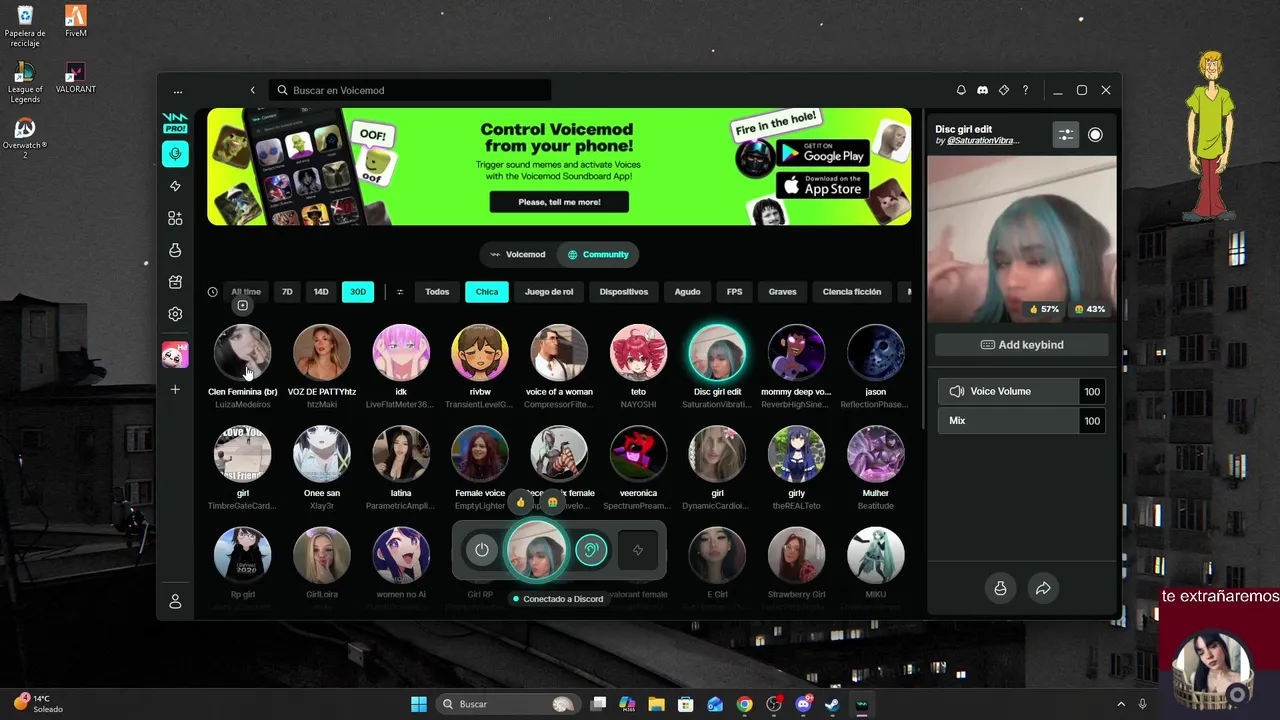1280x720 pixels.
Task: Toggle the voice changer power button
Action: (x=482, y=550)
